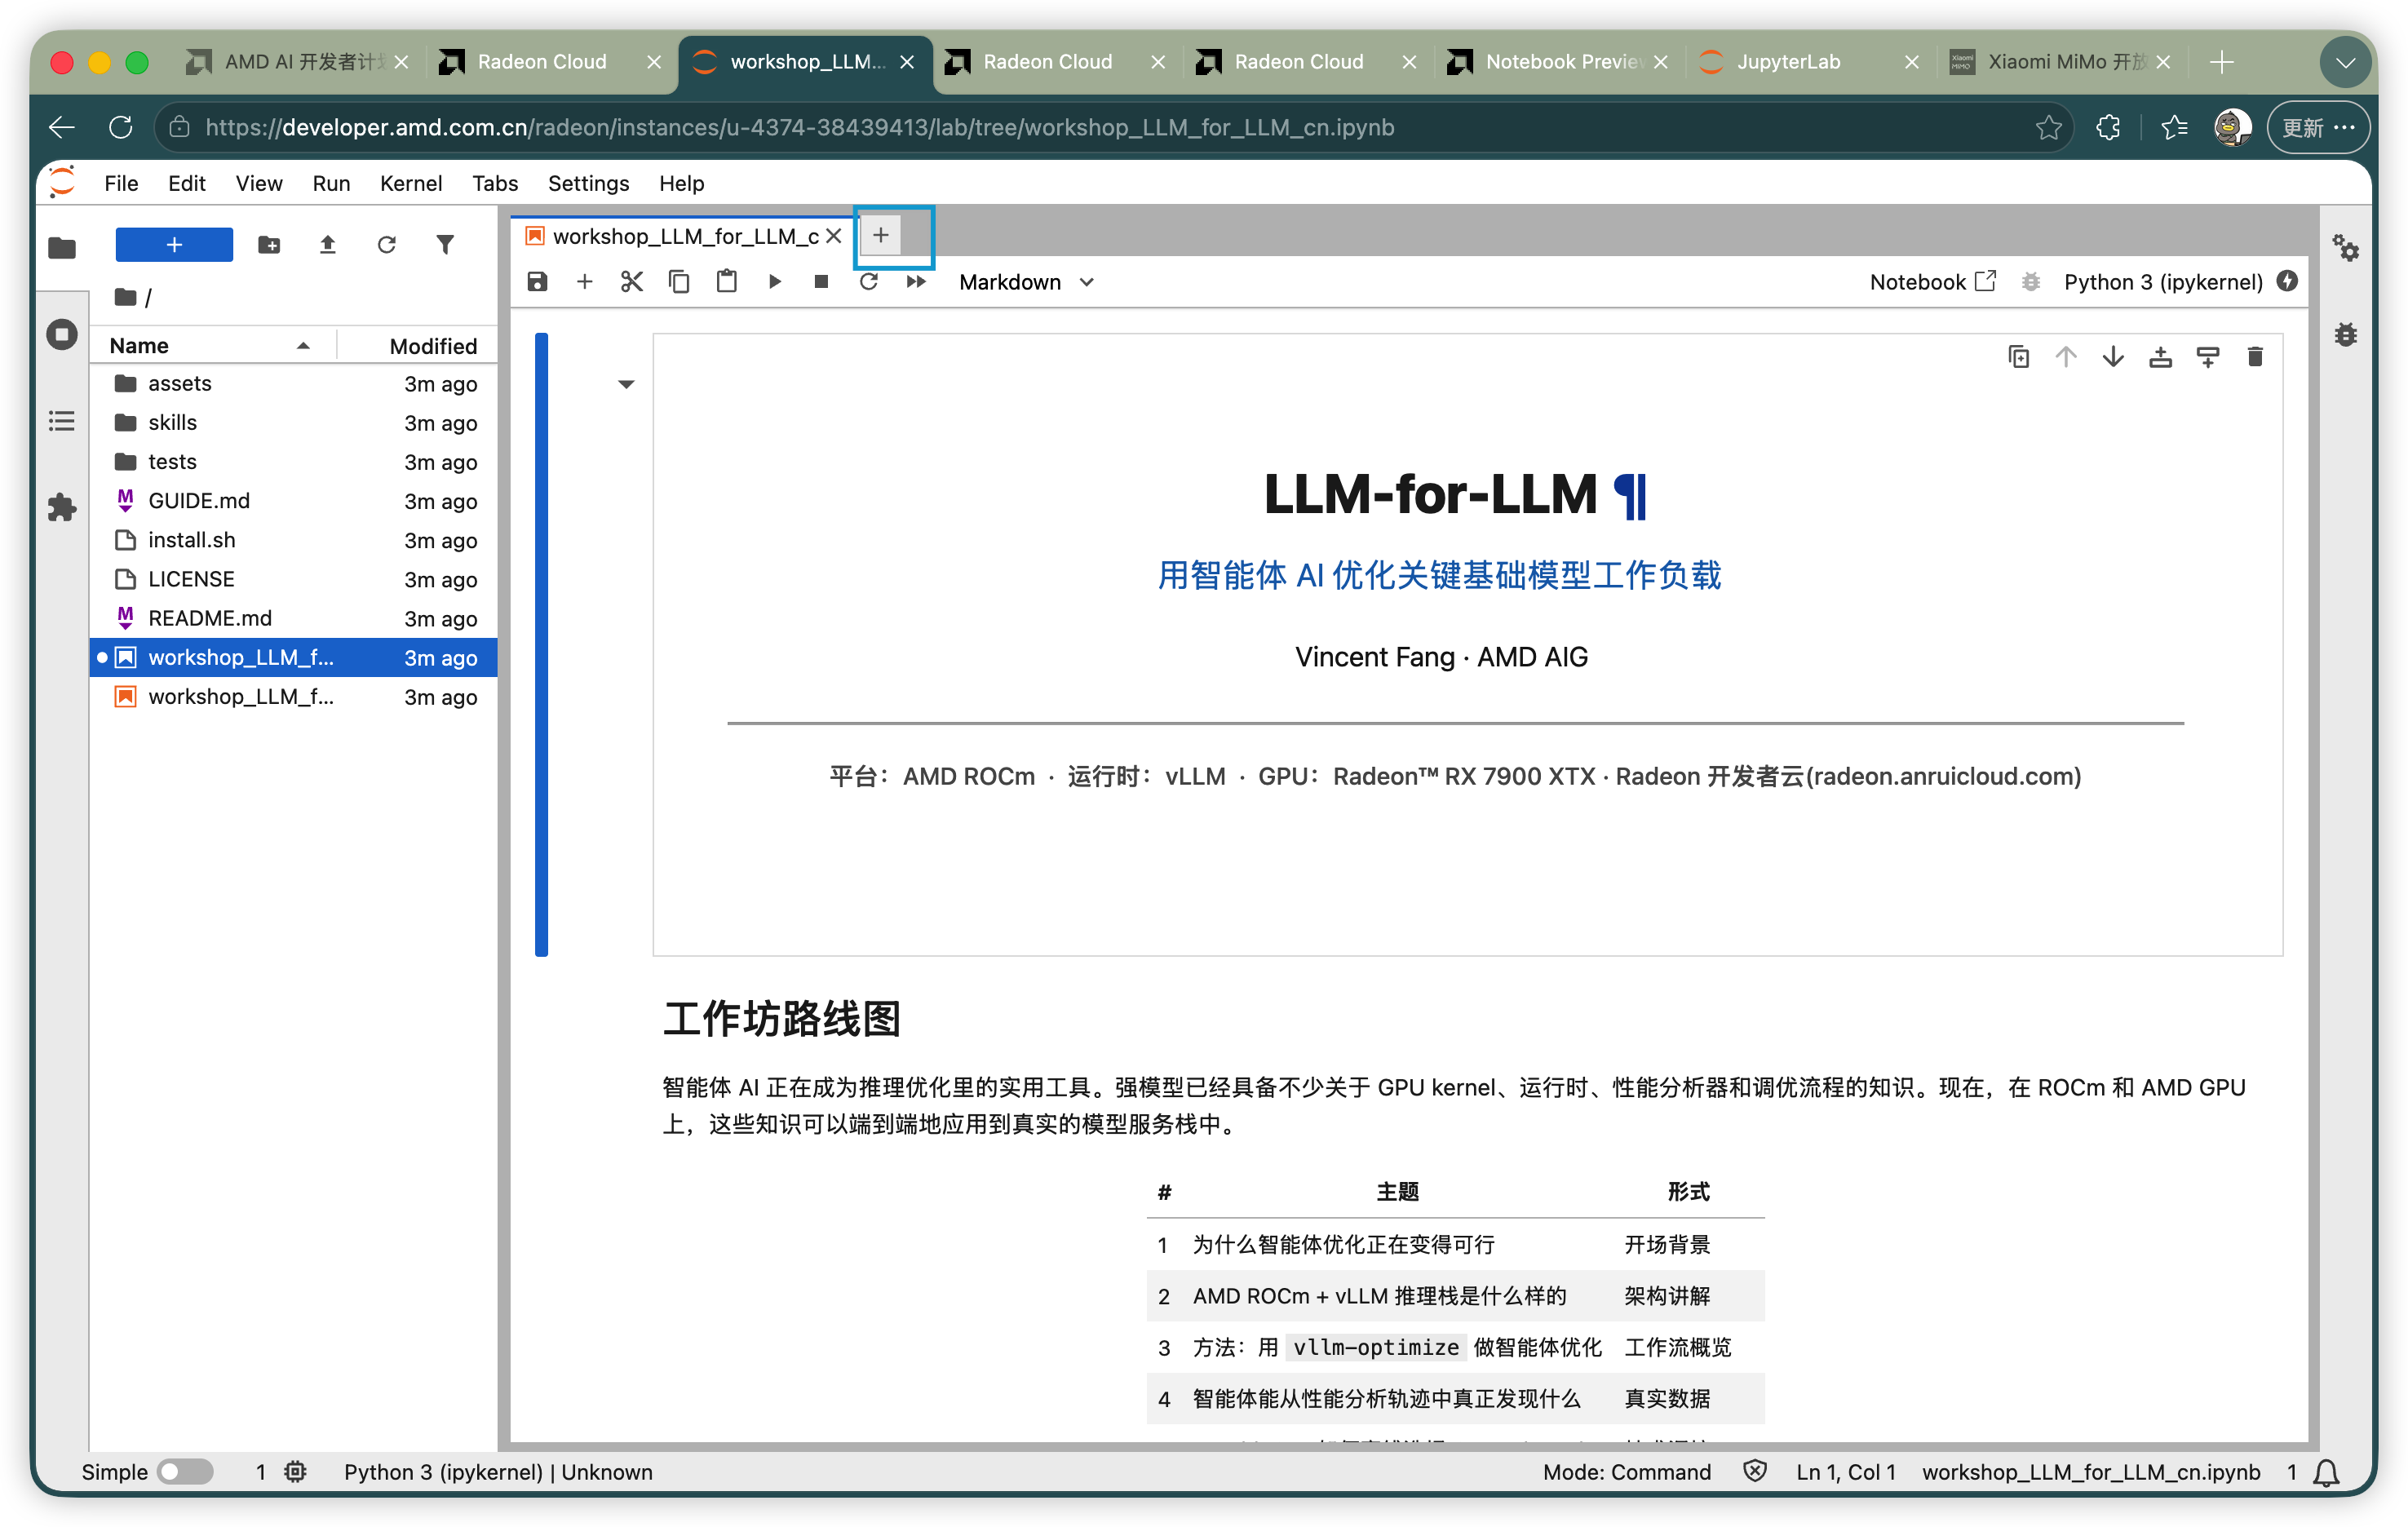2408x1527 pixels.
Task: Insert a cell below with toolbar plus
Action: point(585,282)
